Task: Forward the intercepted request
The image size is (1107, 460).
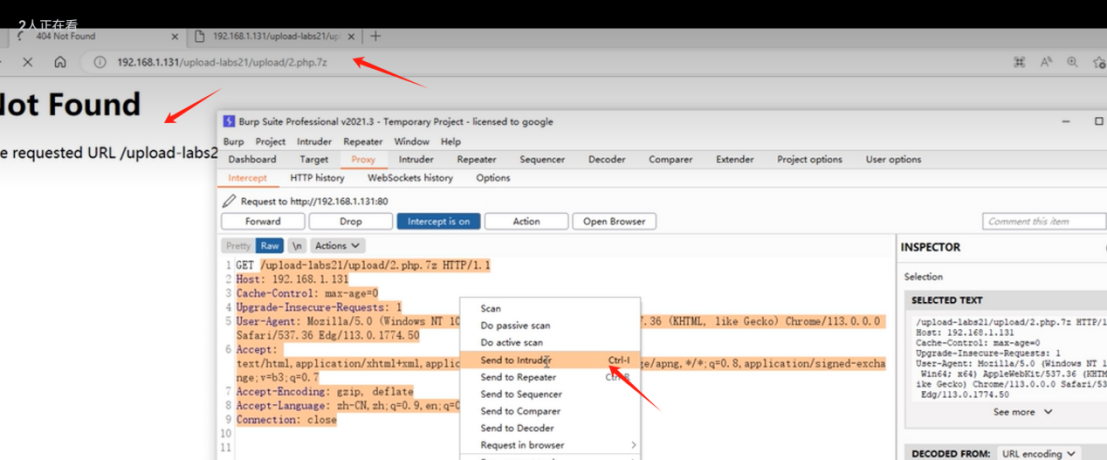Action: pos(263,222)
